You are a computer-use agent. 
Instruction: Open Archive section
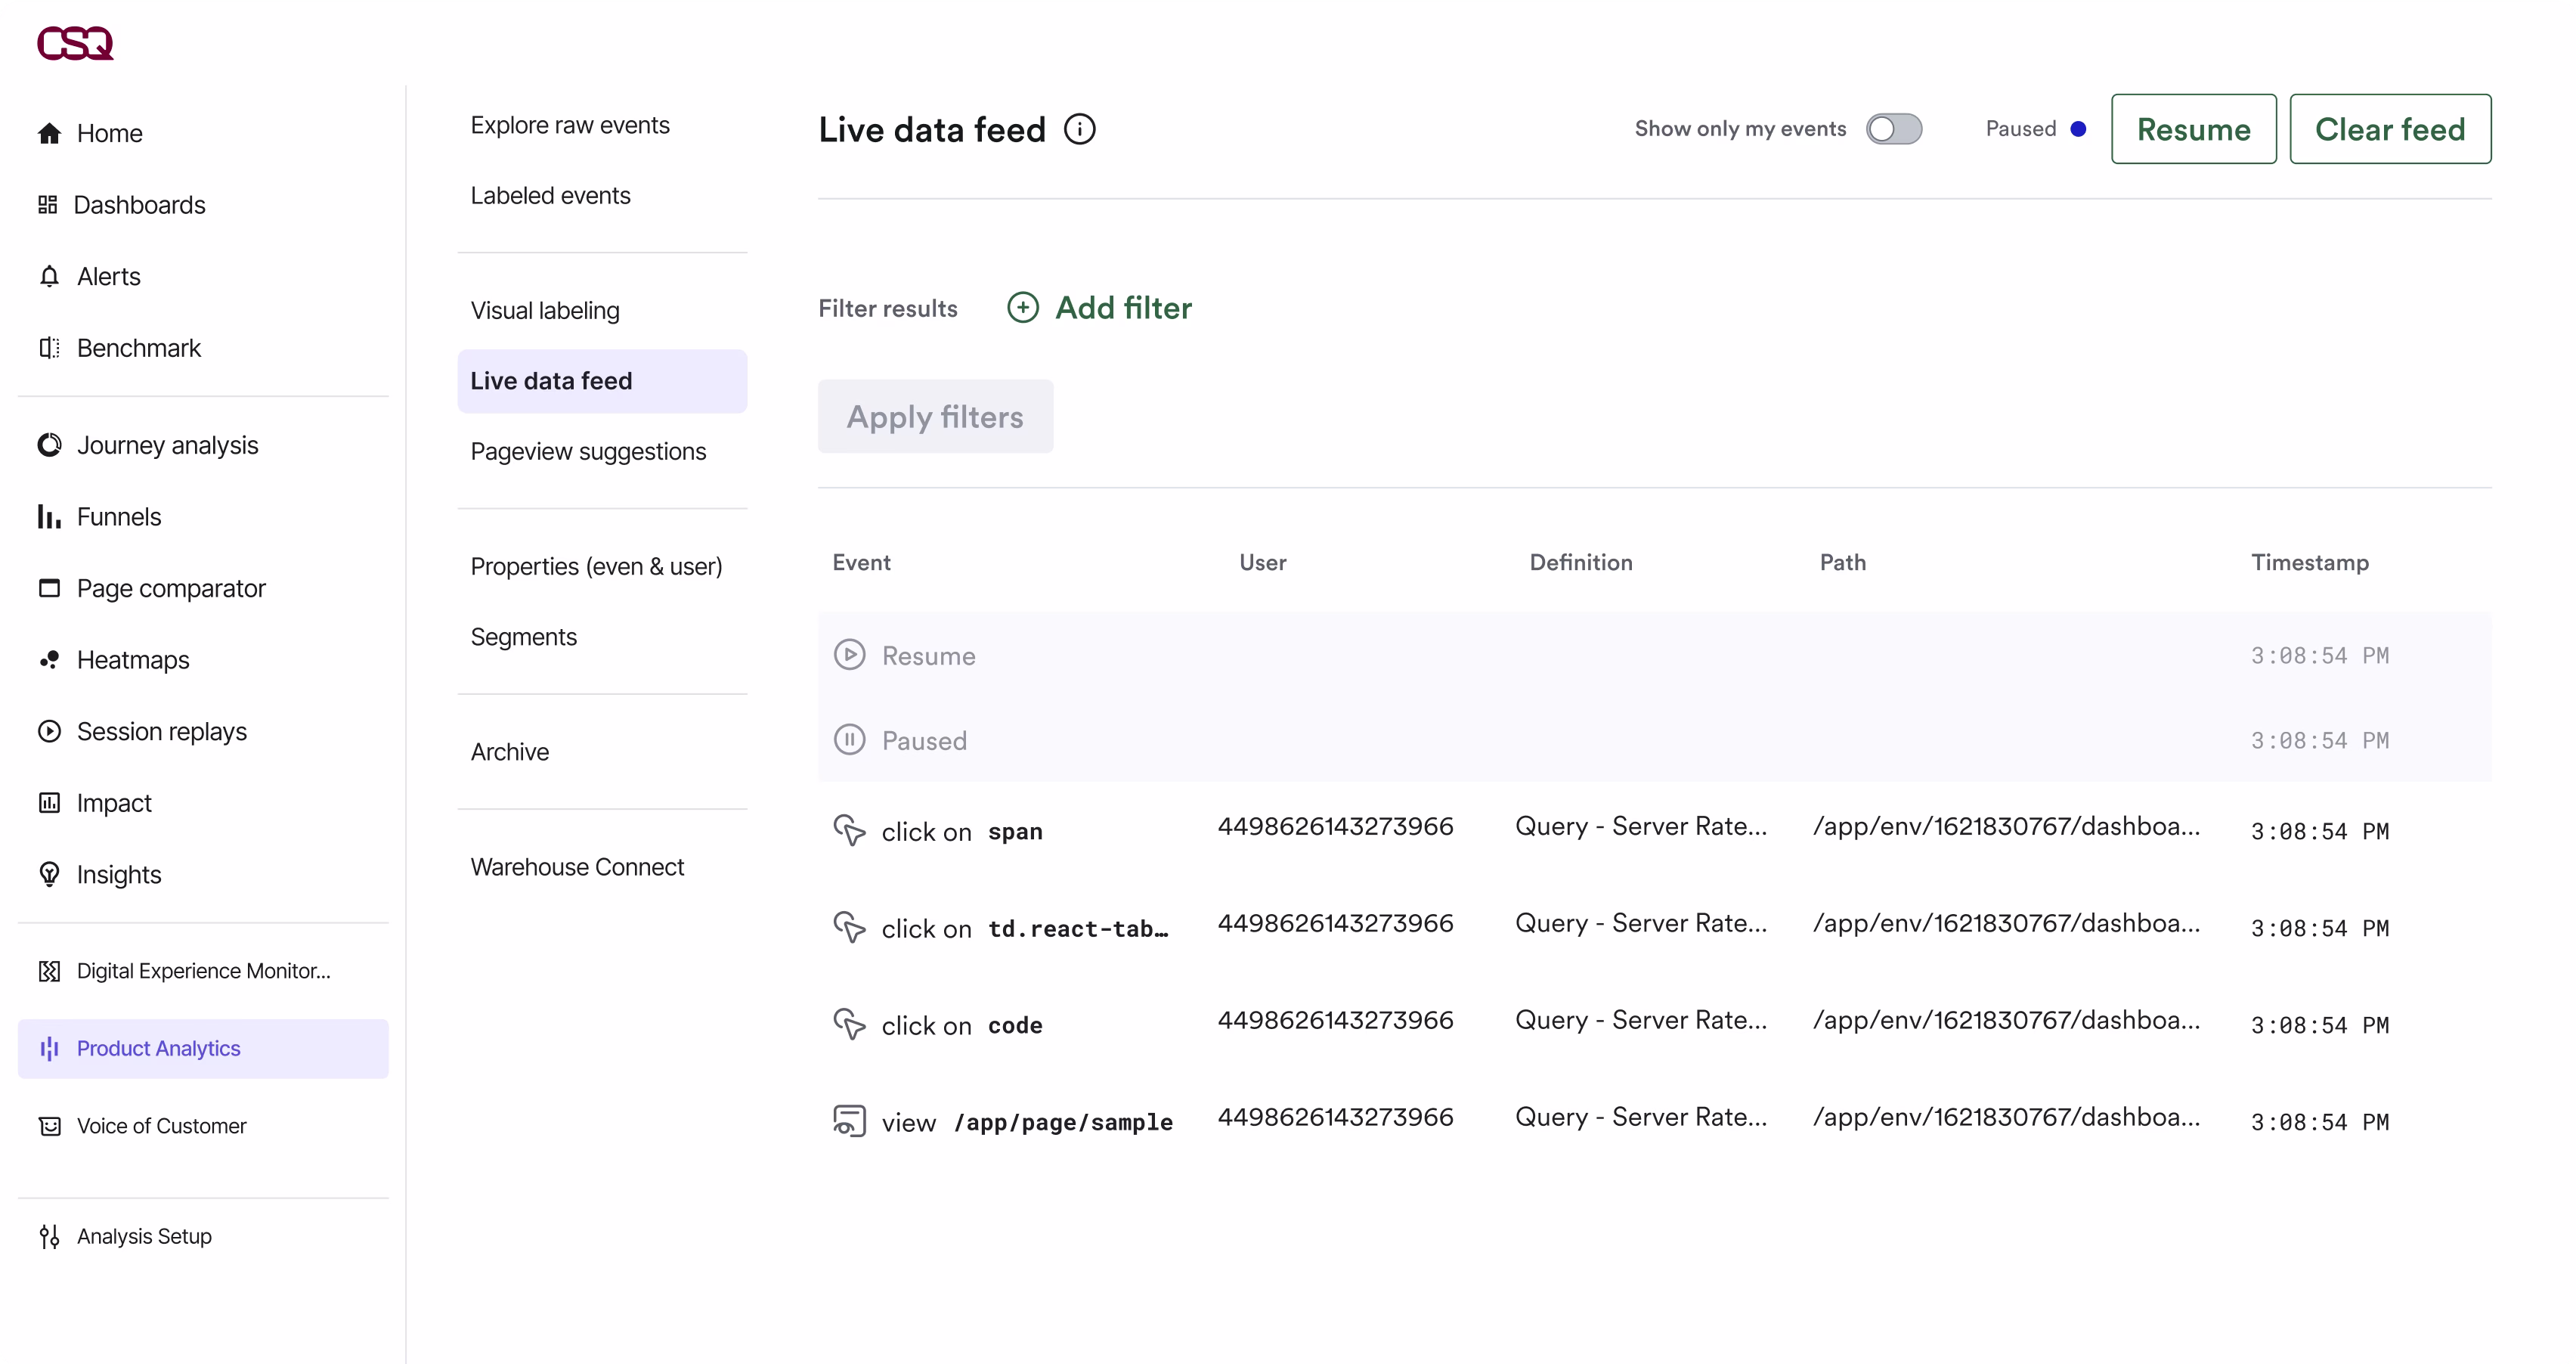(x=510, y=752)
